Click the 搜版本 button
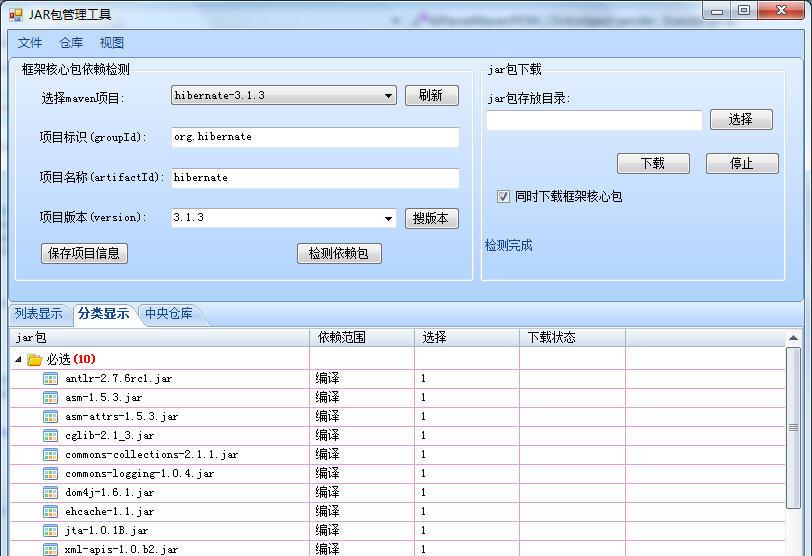Image resolution: width=812 pixels, height=556 pixels. coord(431,218)
